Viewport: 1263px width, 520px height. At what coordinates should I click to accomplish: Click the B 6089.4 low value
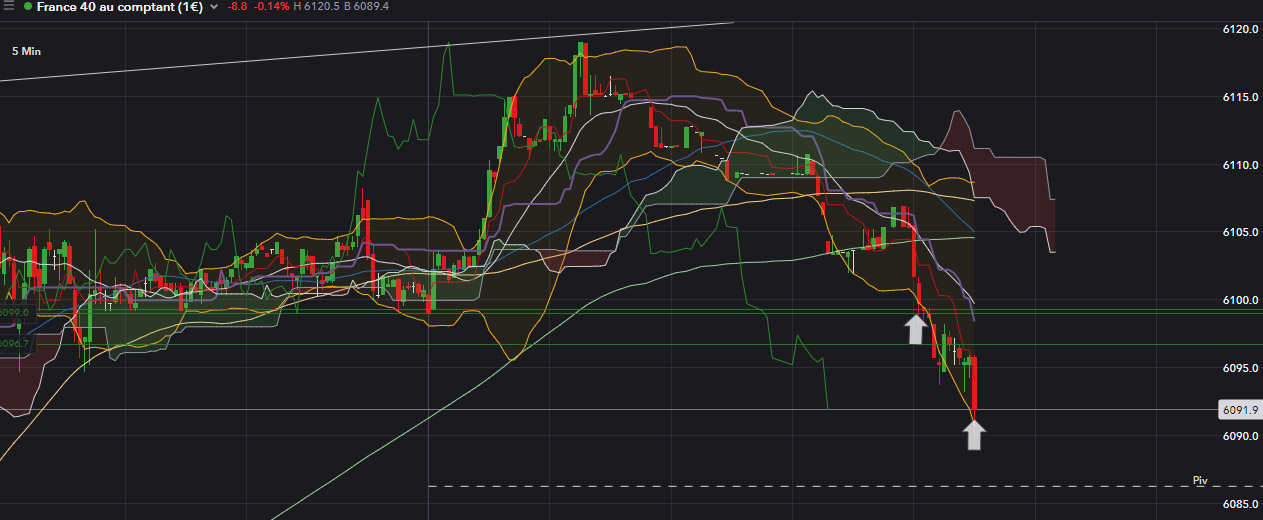point(367,6)
